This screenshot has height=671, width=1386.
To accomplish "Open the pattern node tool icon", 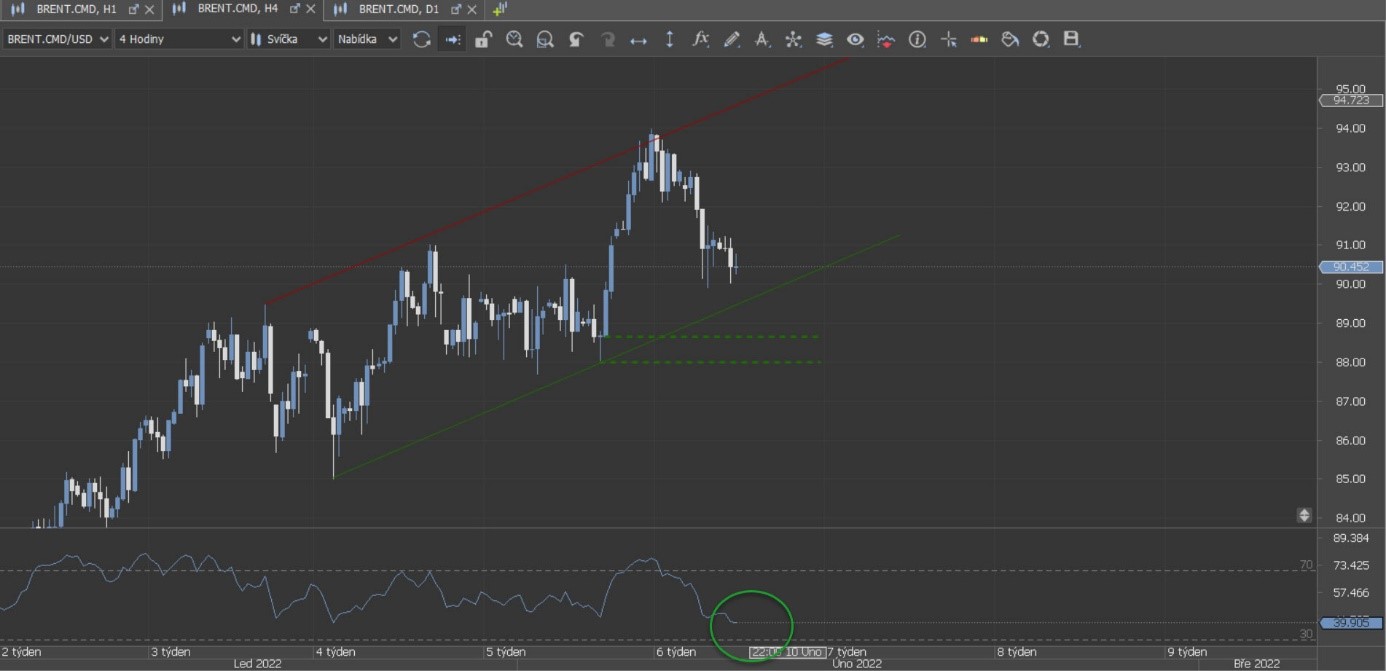I will pos(793,39).
